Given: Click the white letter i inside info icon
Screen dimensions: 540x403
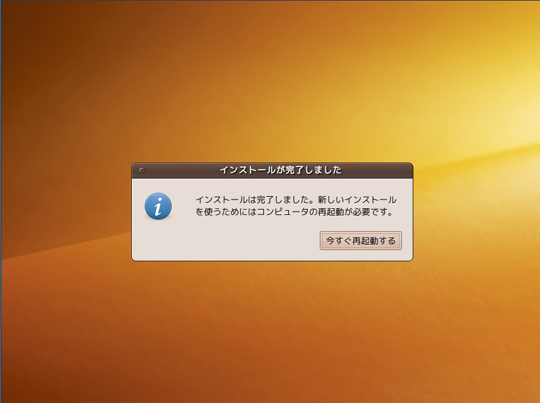Looking at the screenshot, I should point(158,207).
